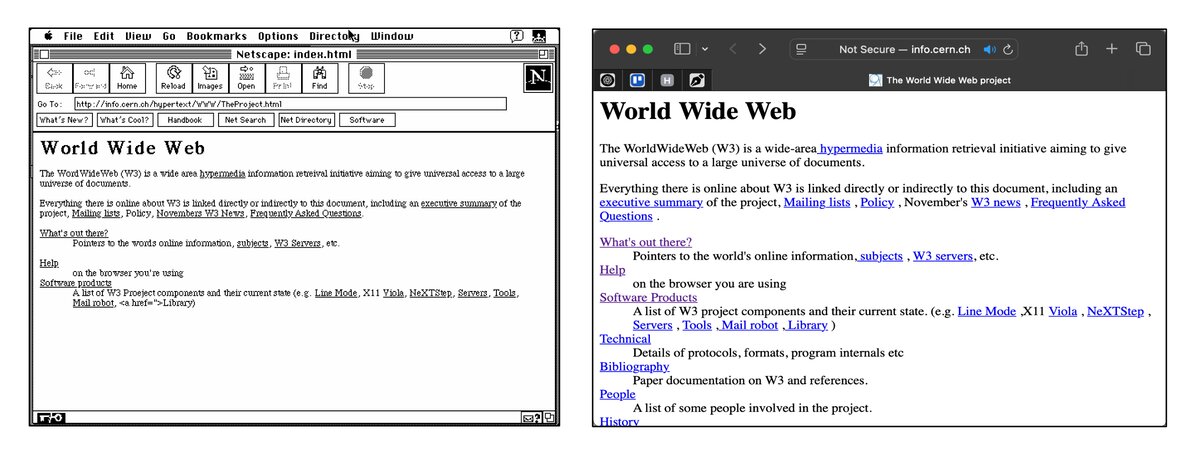Click the security key icon in Netscape status bar

(x=50, y=417)
